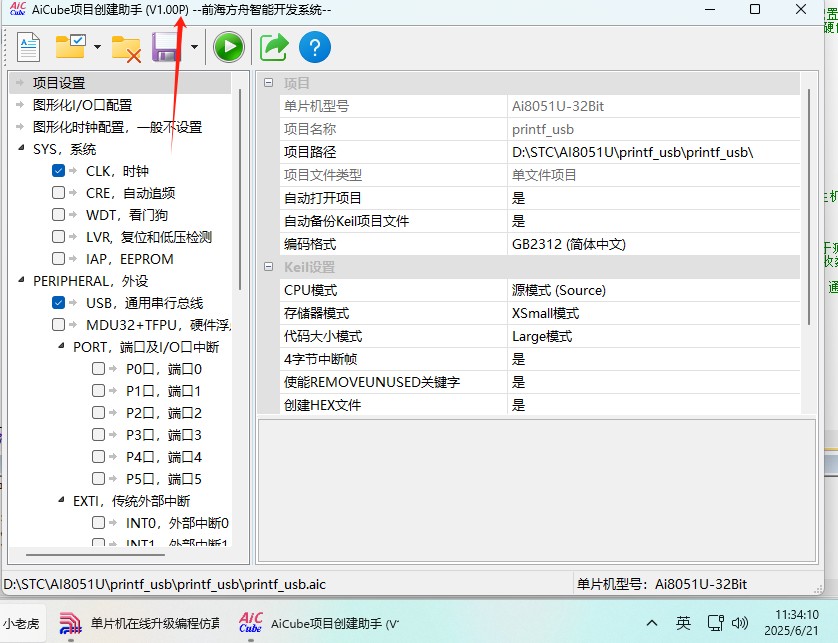
Task: Open 单片机在线升级编程仿真 from the taskbar
Action: coord(139,623)
